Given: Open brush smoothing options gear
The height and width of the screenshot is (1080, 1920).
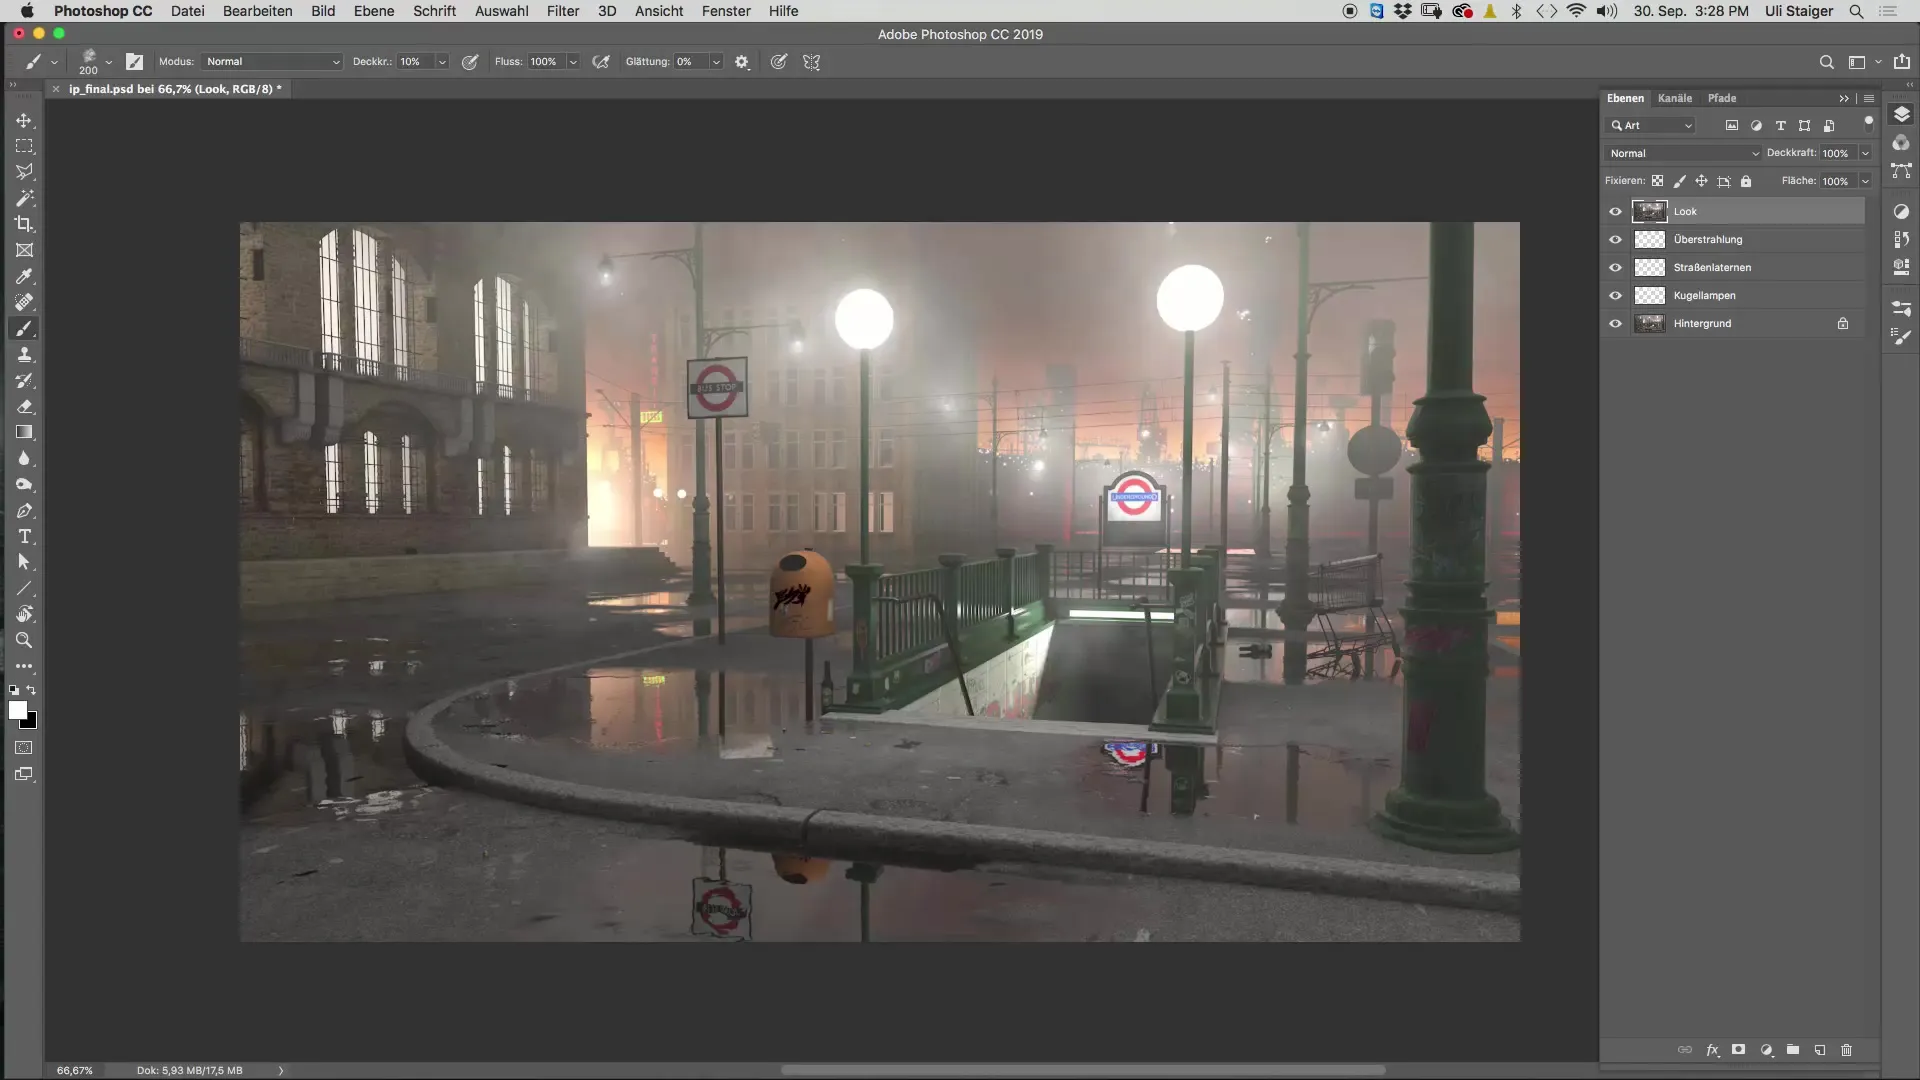Looking at the screenshot, I should pyautogui.click(x=742, y=62).
